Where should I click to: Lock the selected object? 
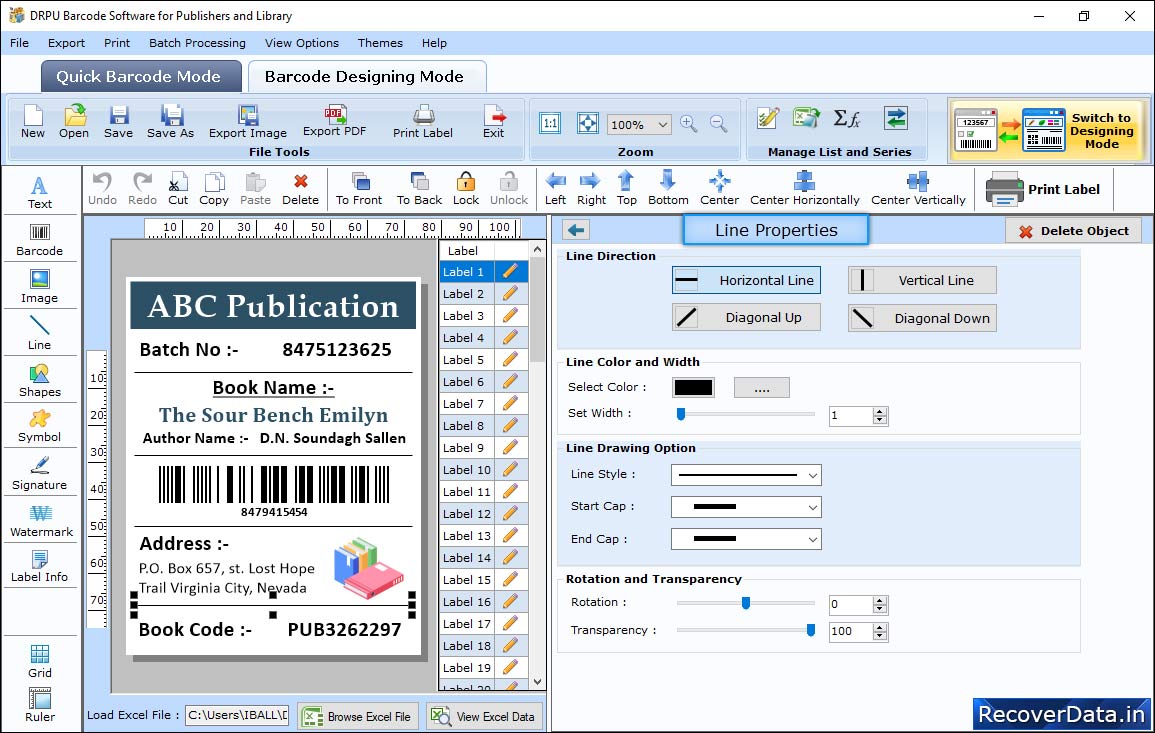(x=466, y=189)
